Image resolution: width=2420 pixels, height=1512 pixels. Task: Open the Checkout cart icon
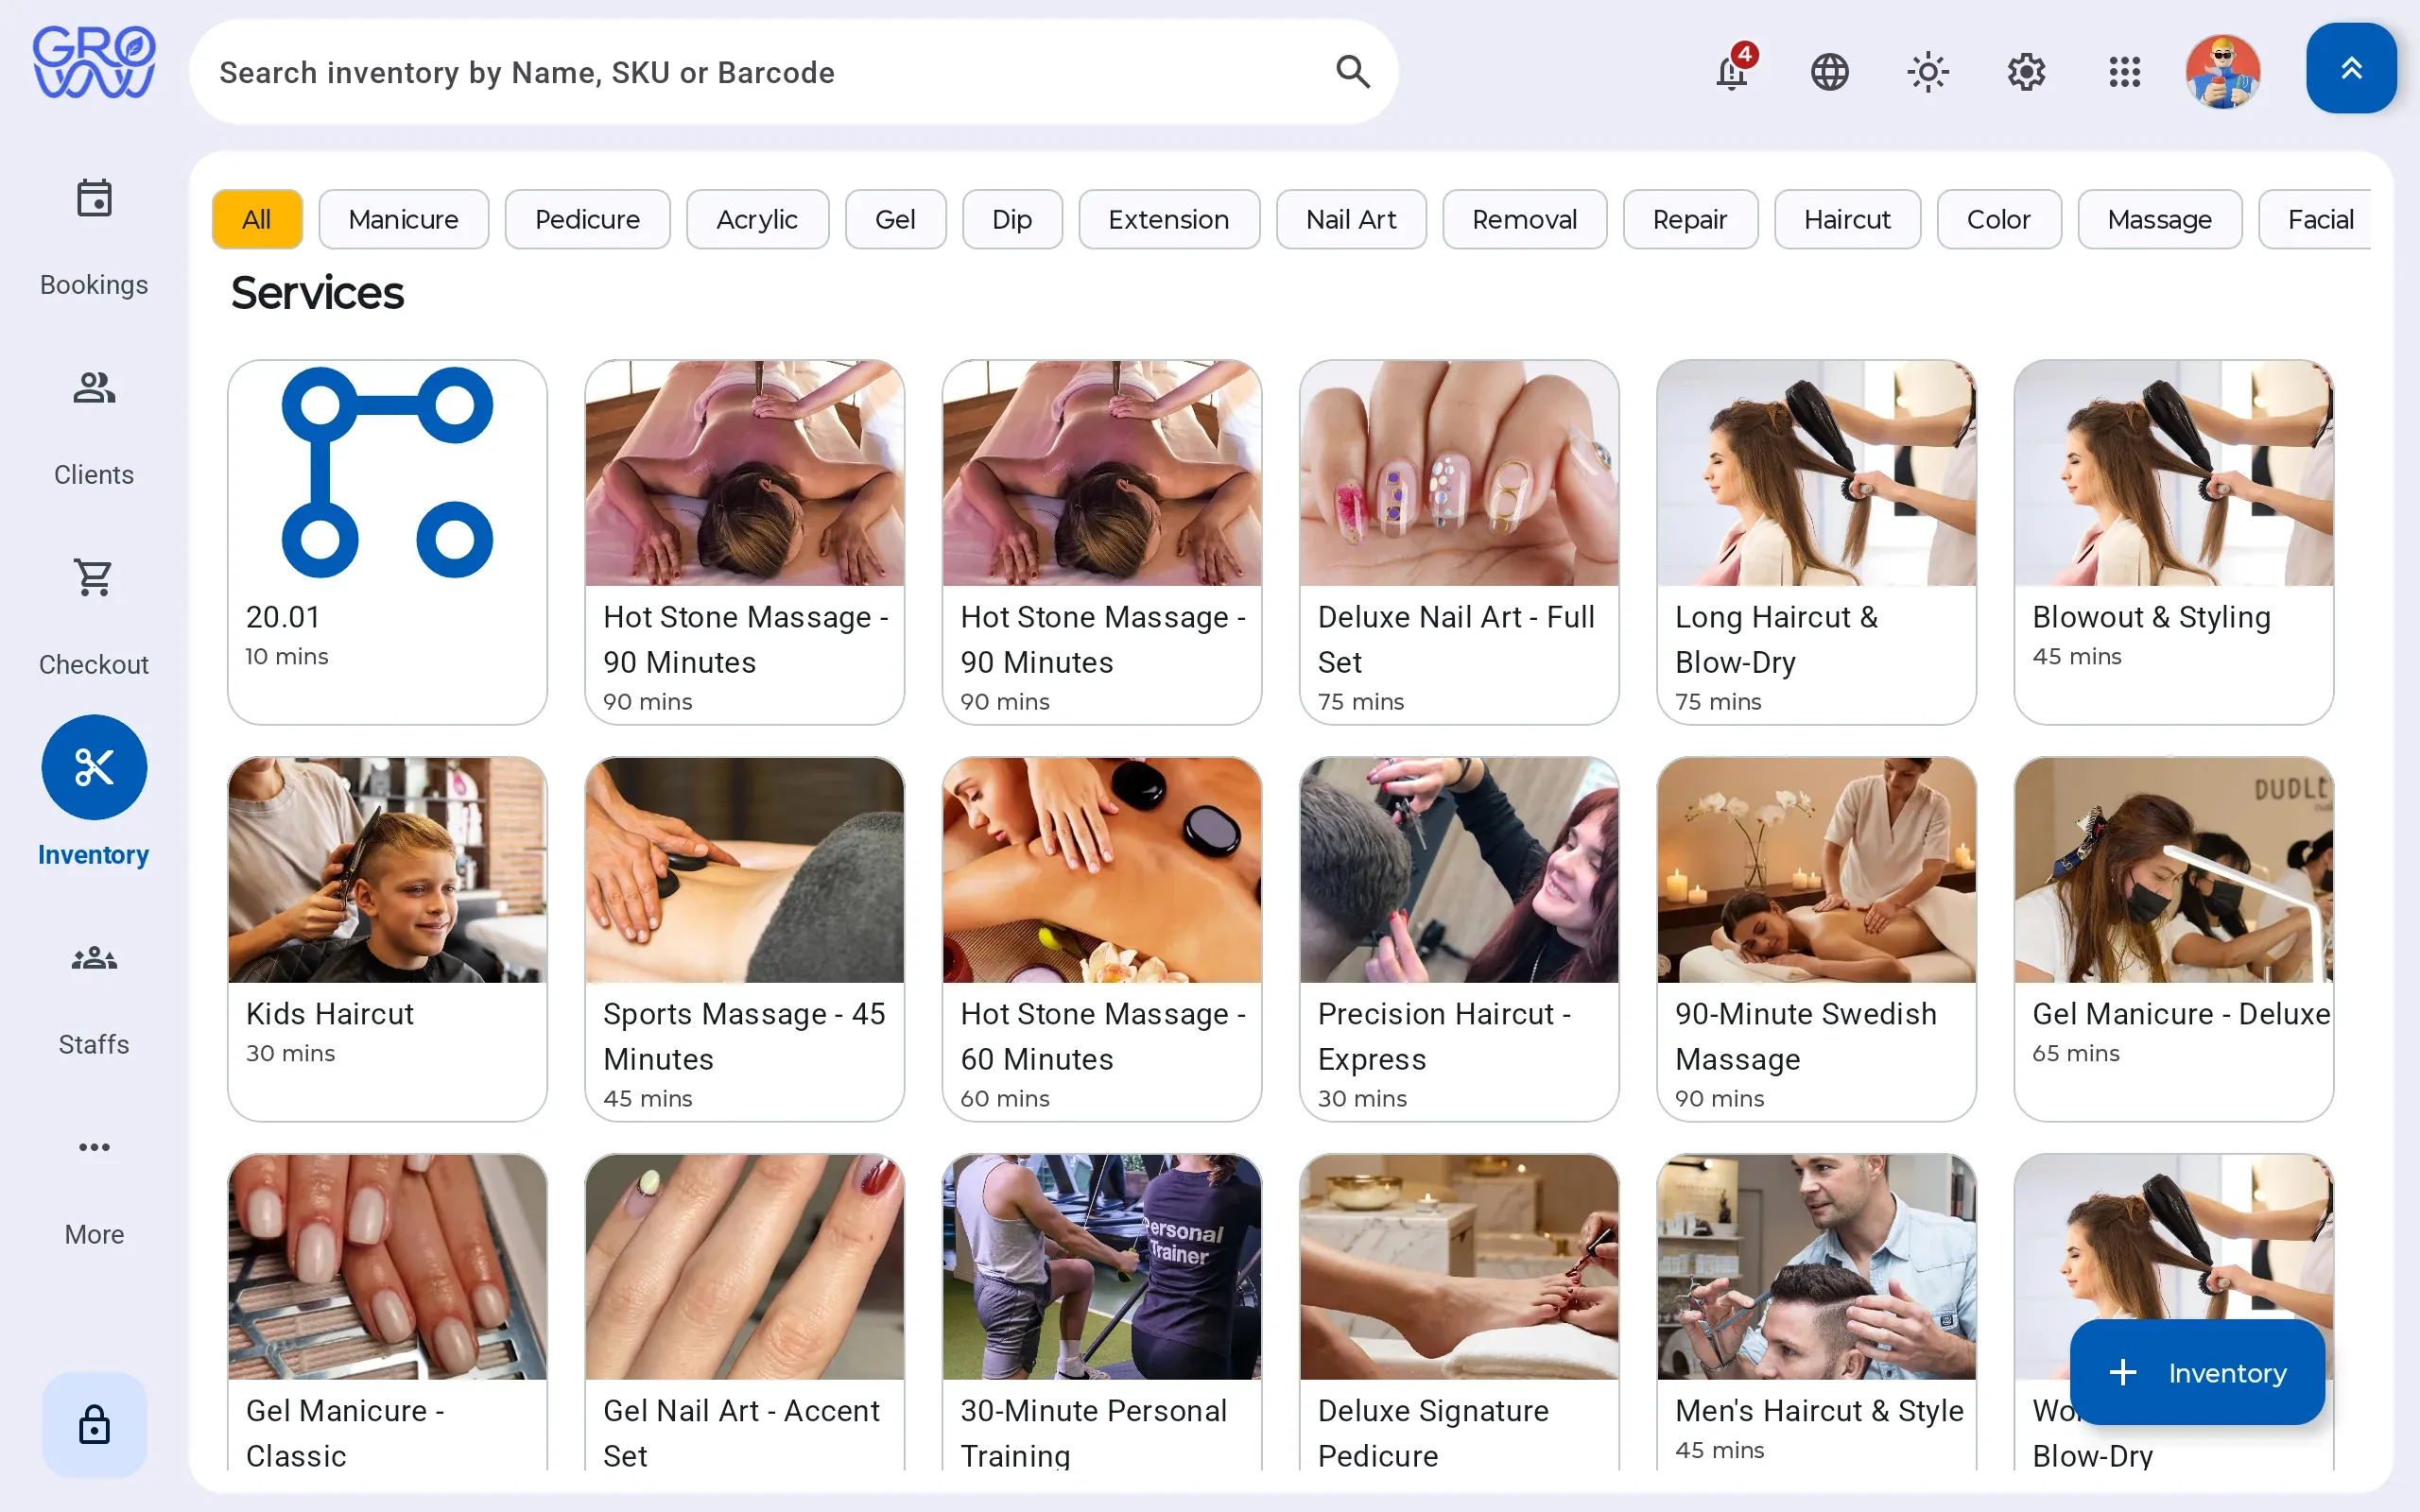[x=94, y=577]
